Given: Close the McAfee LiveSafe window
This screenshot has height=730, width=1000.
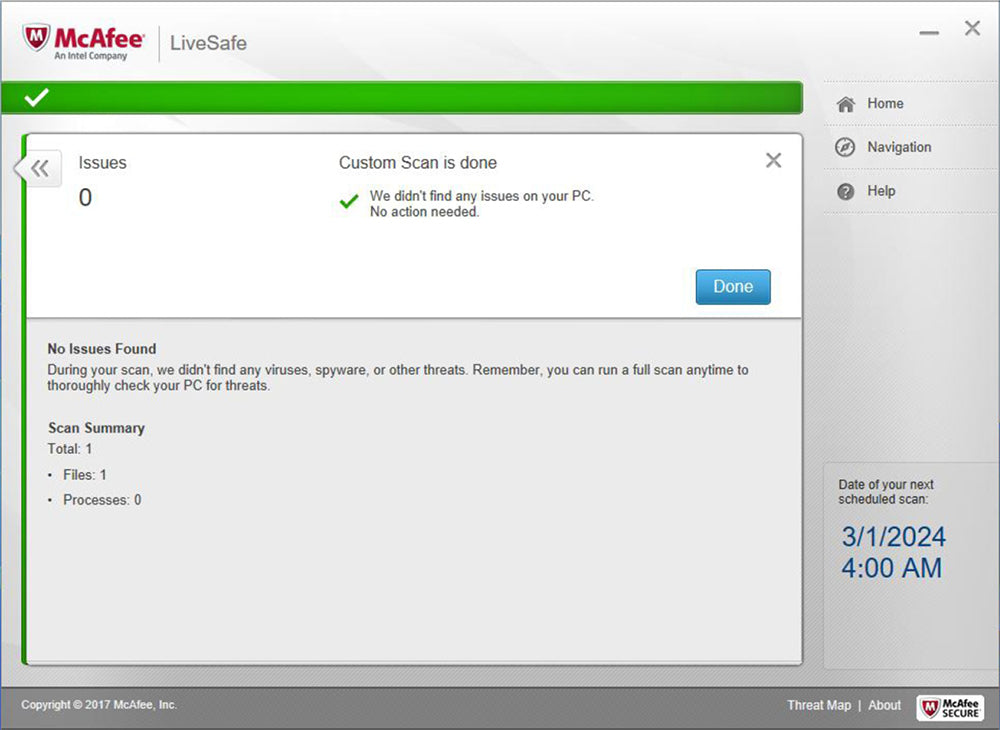Looking at the screenshot, I should [x=972, y=29].
